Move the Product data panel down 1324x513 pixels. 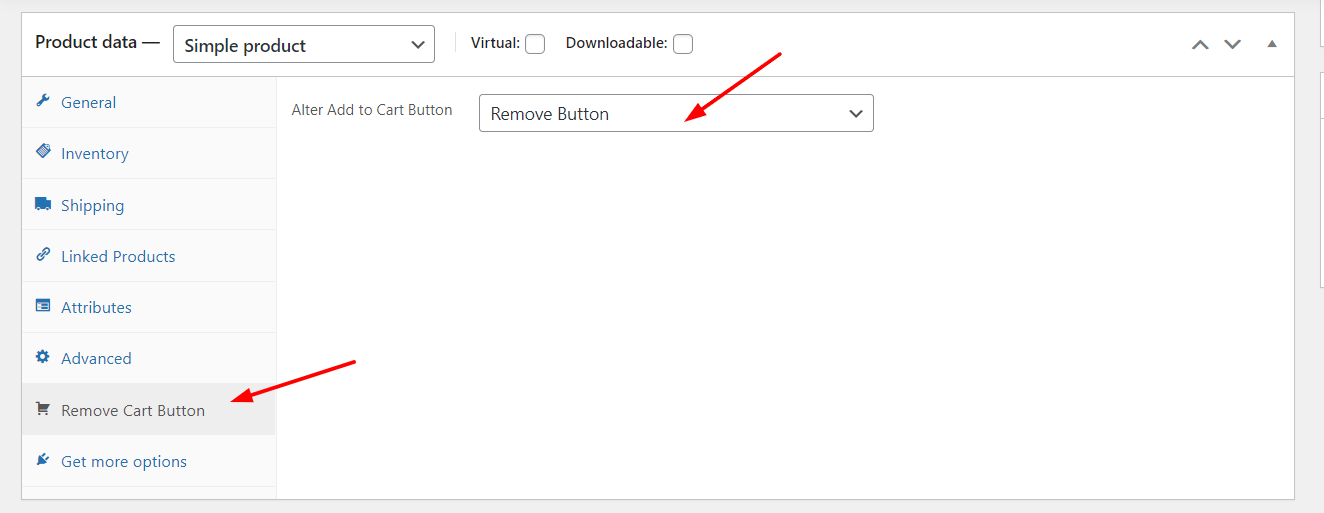click(1233, 44)
